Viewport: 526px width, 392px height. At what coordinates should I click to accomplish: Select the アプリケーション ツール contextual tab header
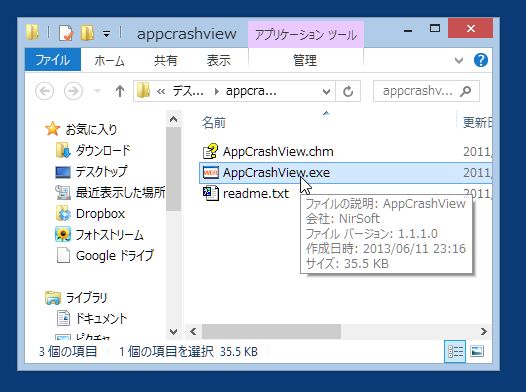pyautogui.click(x=306, y=35)
